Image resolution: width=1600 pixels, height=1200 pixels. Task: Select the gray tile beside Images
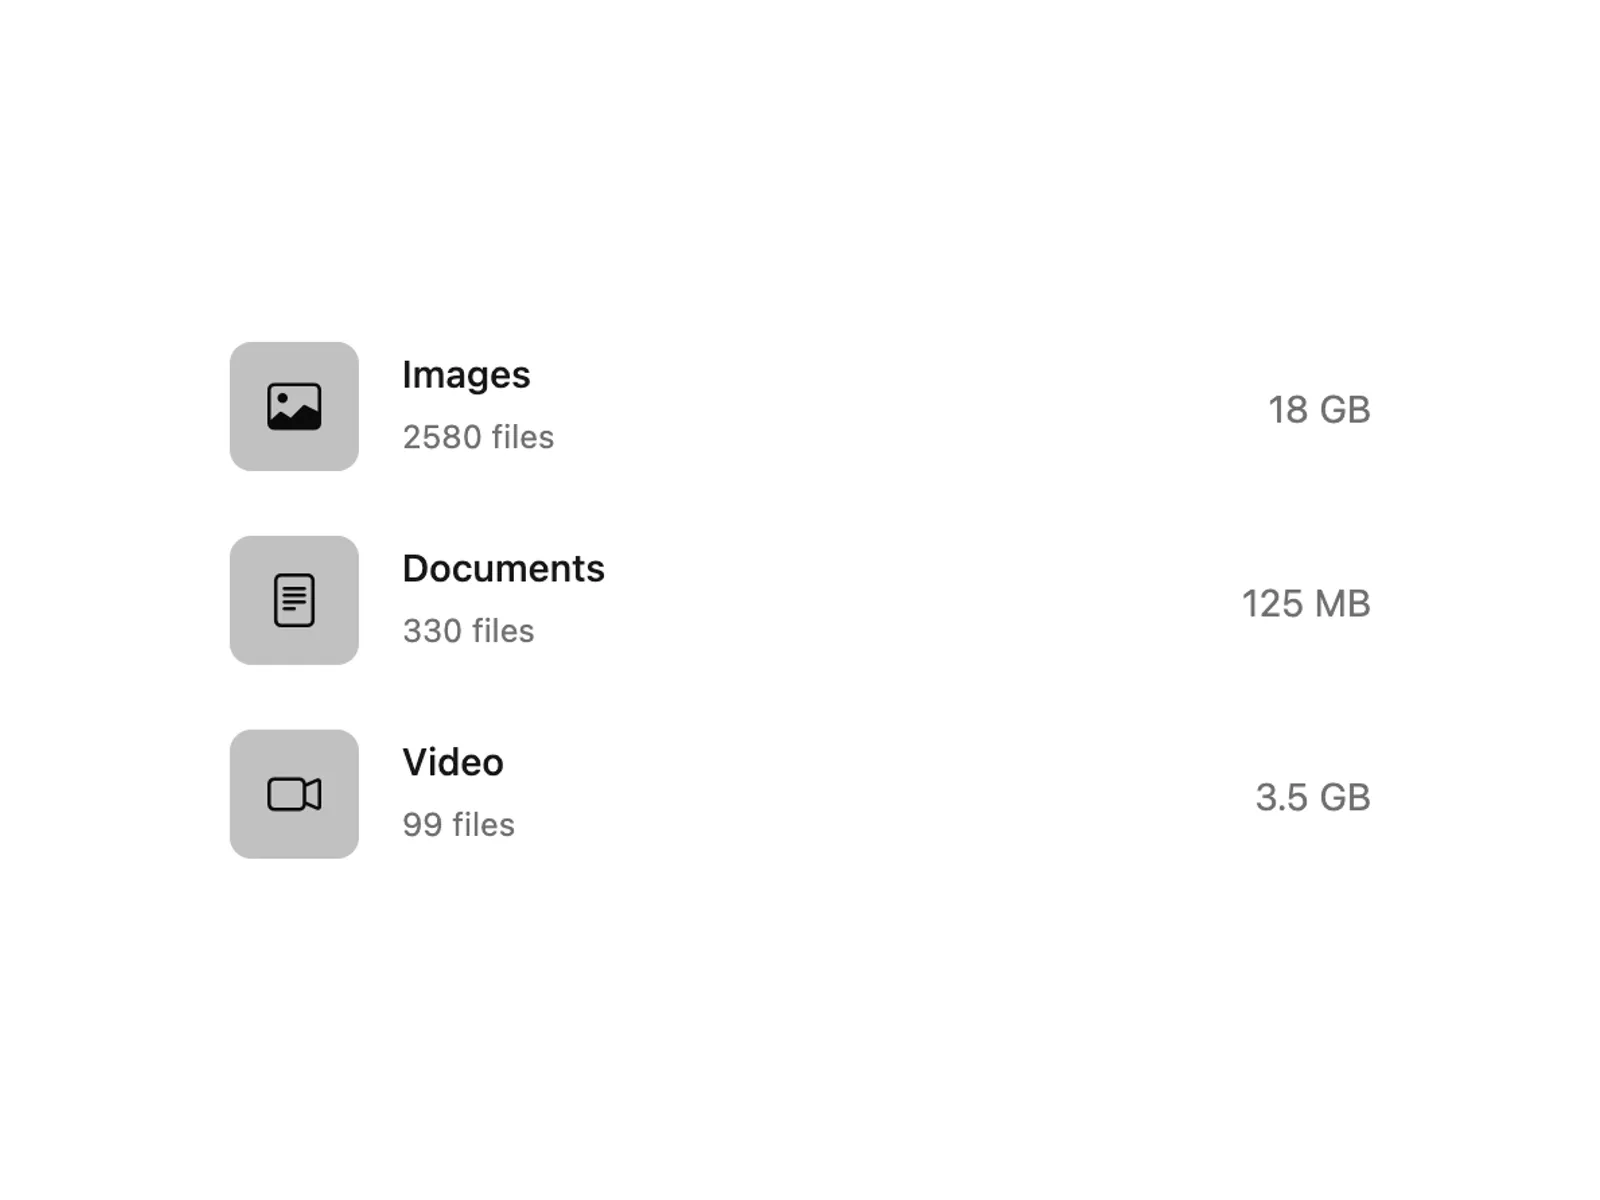click(x=294, y=407)
